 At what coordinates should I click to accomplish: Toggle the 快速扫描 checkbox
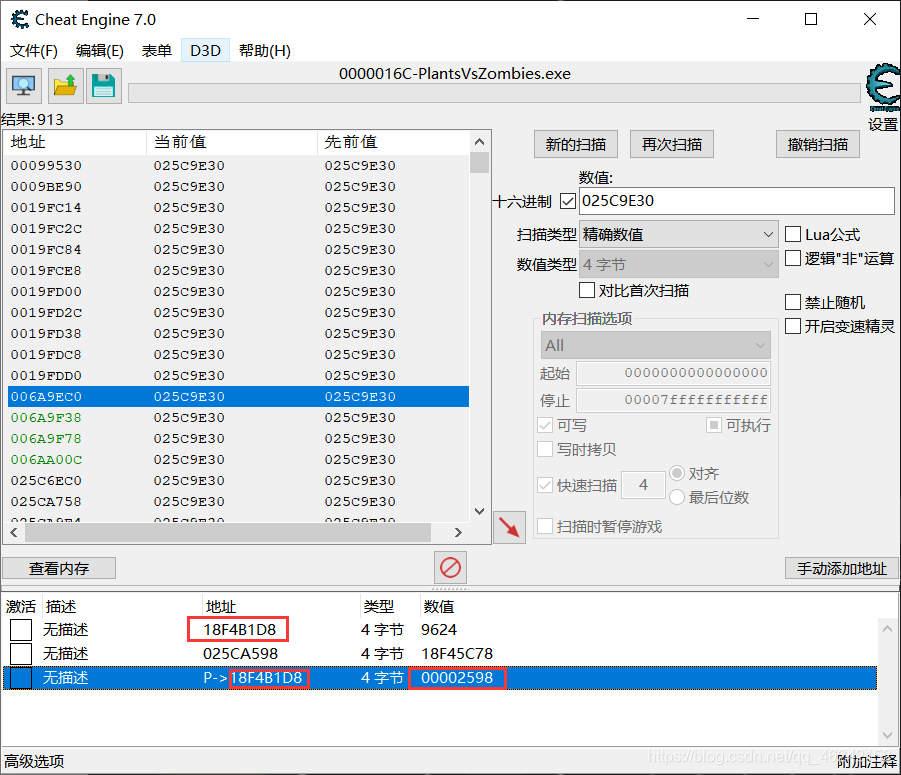click(x=545, y=485)
